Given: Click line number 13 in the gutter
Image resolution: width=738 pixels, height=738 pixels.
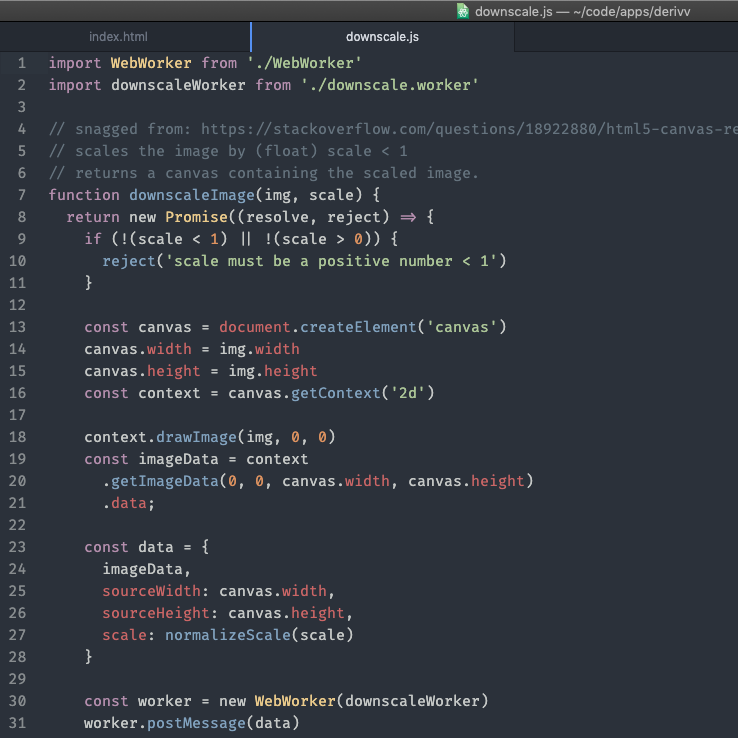Looking at the screenshot, I should click(17, 327).
